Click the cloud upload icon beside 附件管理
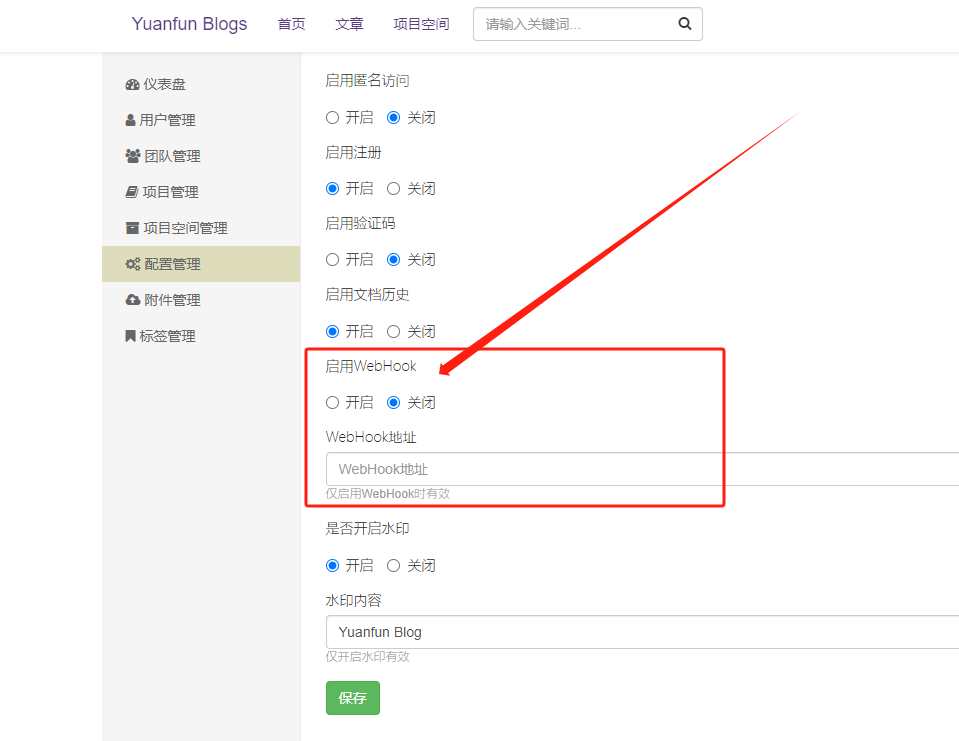The image size is (959, 741). point(132,301)
